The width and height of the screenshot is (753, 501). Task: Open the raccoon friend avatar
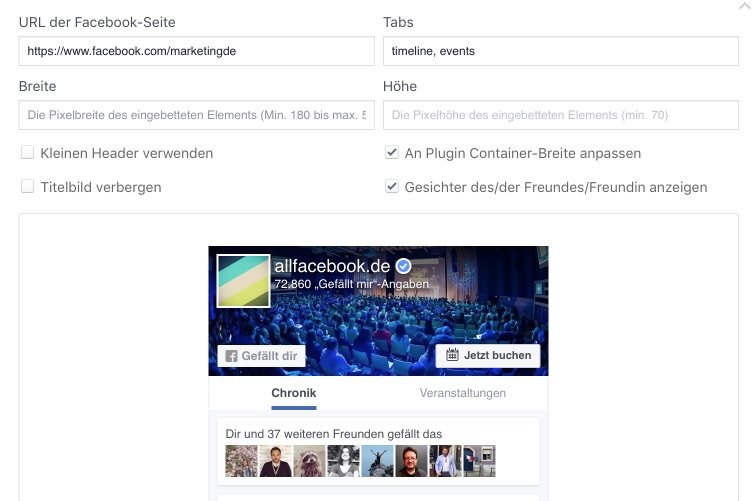pyautogui.click(x=309, y=461)
